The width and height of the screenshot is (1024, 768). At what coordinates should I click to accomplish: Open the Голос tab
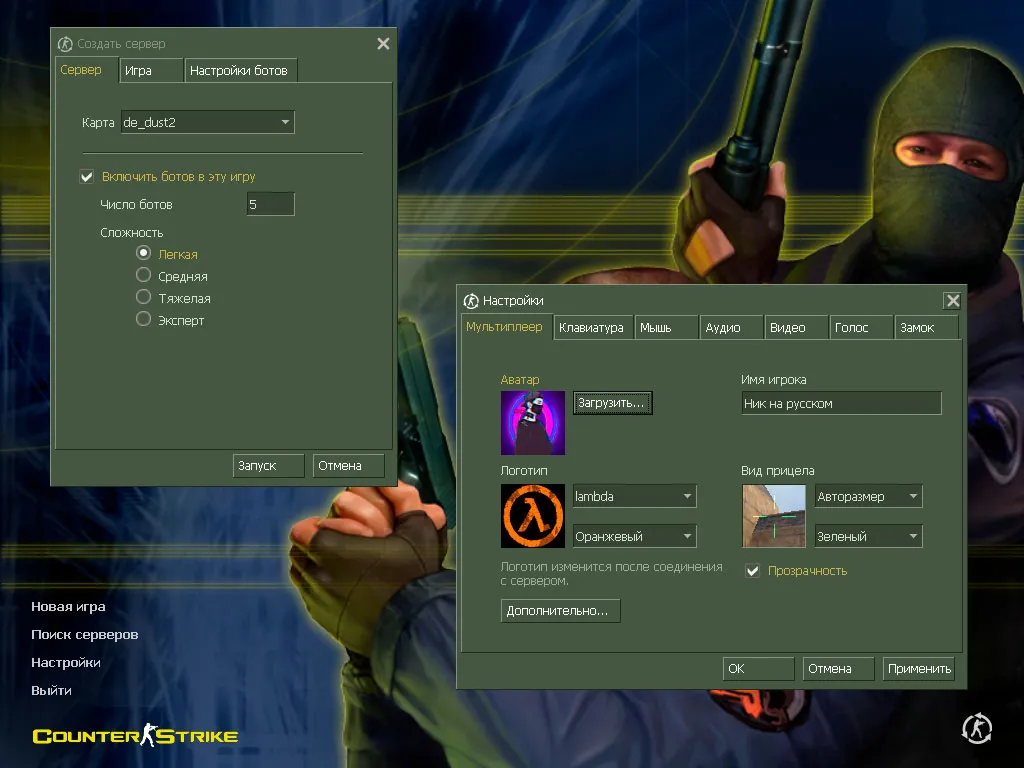861,327
